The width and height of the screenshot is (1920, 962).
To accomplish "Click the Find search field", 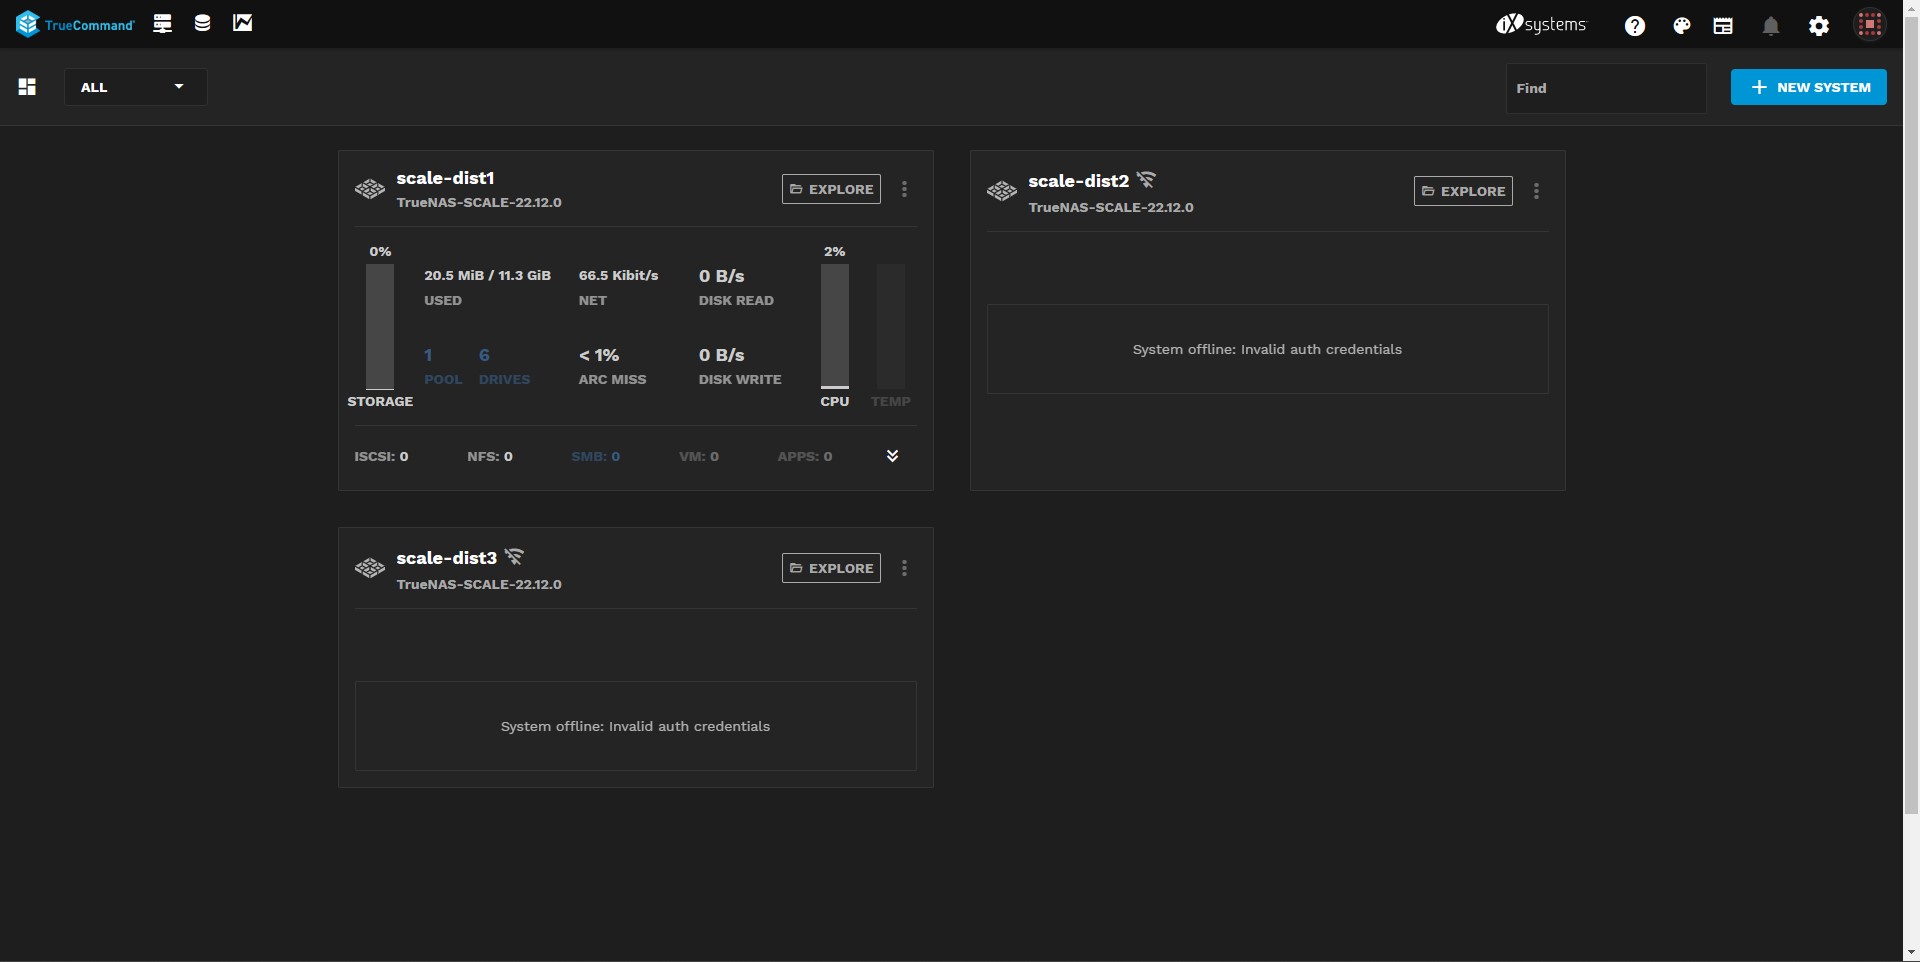I will [1606, 88].
